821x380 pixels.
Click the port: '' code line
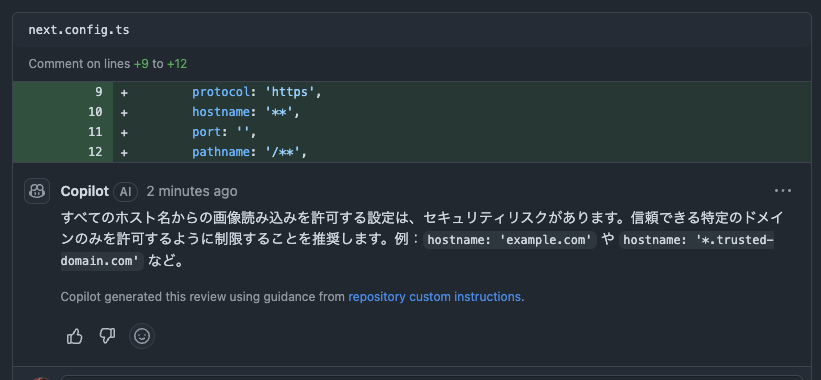pos(224,132)
